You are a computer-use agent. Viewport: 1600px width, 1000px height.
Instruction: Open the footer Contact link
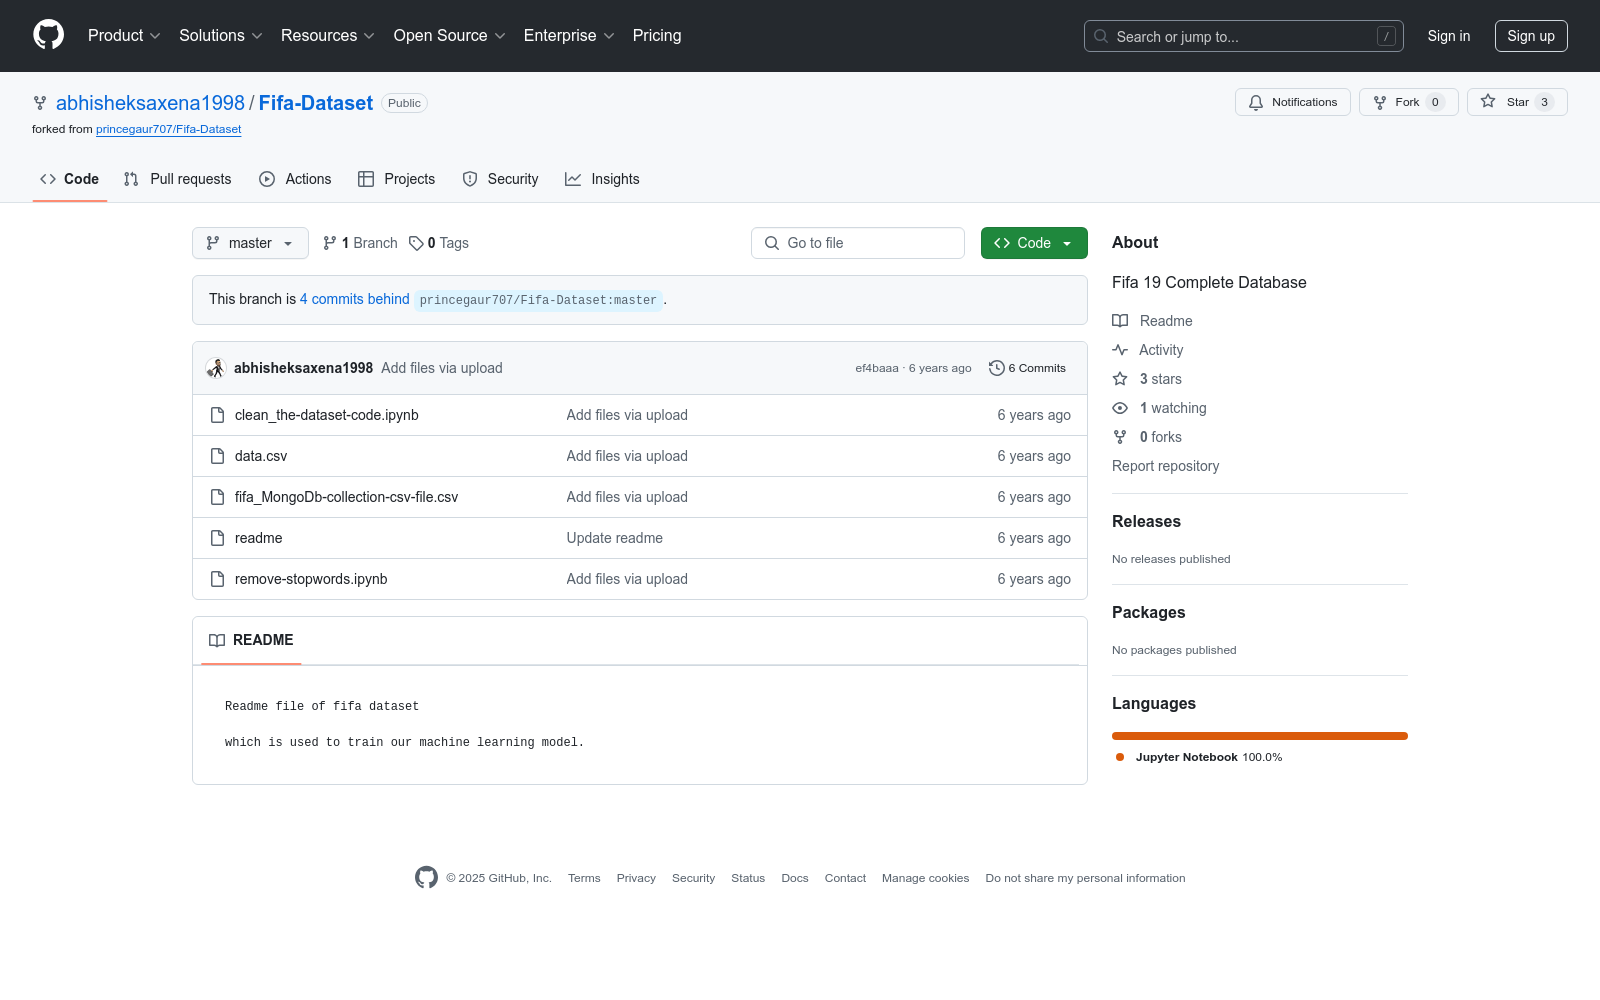tap(845, 878)
